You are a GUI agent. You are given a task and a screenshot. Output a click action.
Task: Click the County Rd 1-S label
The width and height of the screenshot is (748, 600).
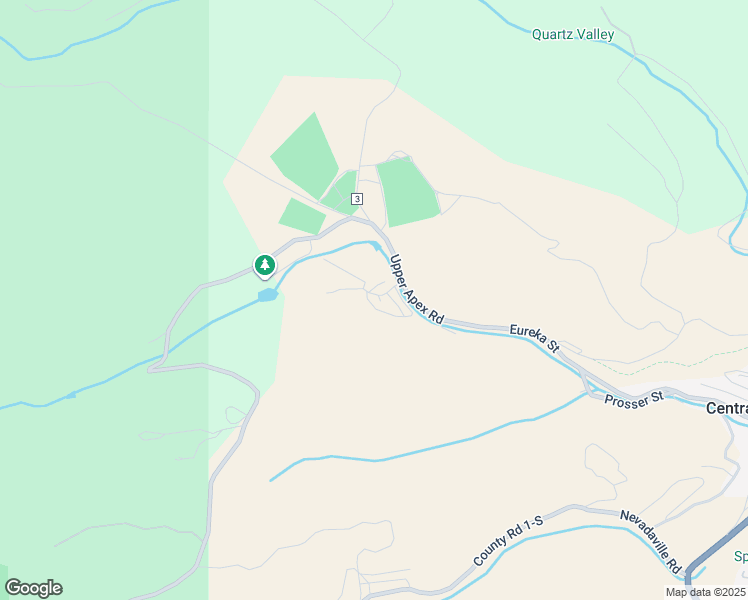pos(508,541)
